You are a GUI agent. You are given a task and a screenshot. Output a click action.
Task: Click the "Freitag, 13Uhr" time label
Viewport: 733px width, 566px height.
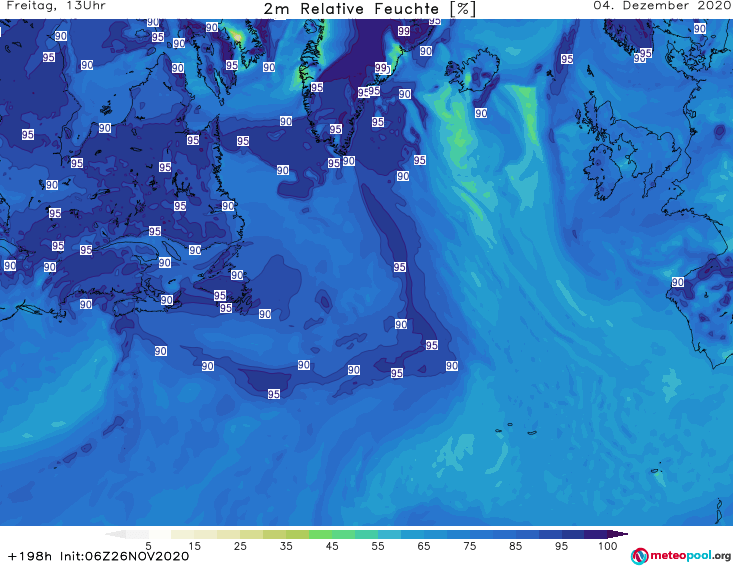[57, 6]
